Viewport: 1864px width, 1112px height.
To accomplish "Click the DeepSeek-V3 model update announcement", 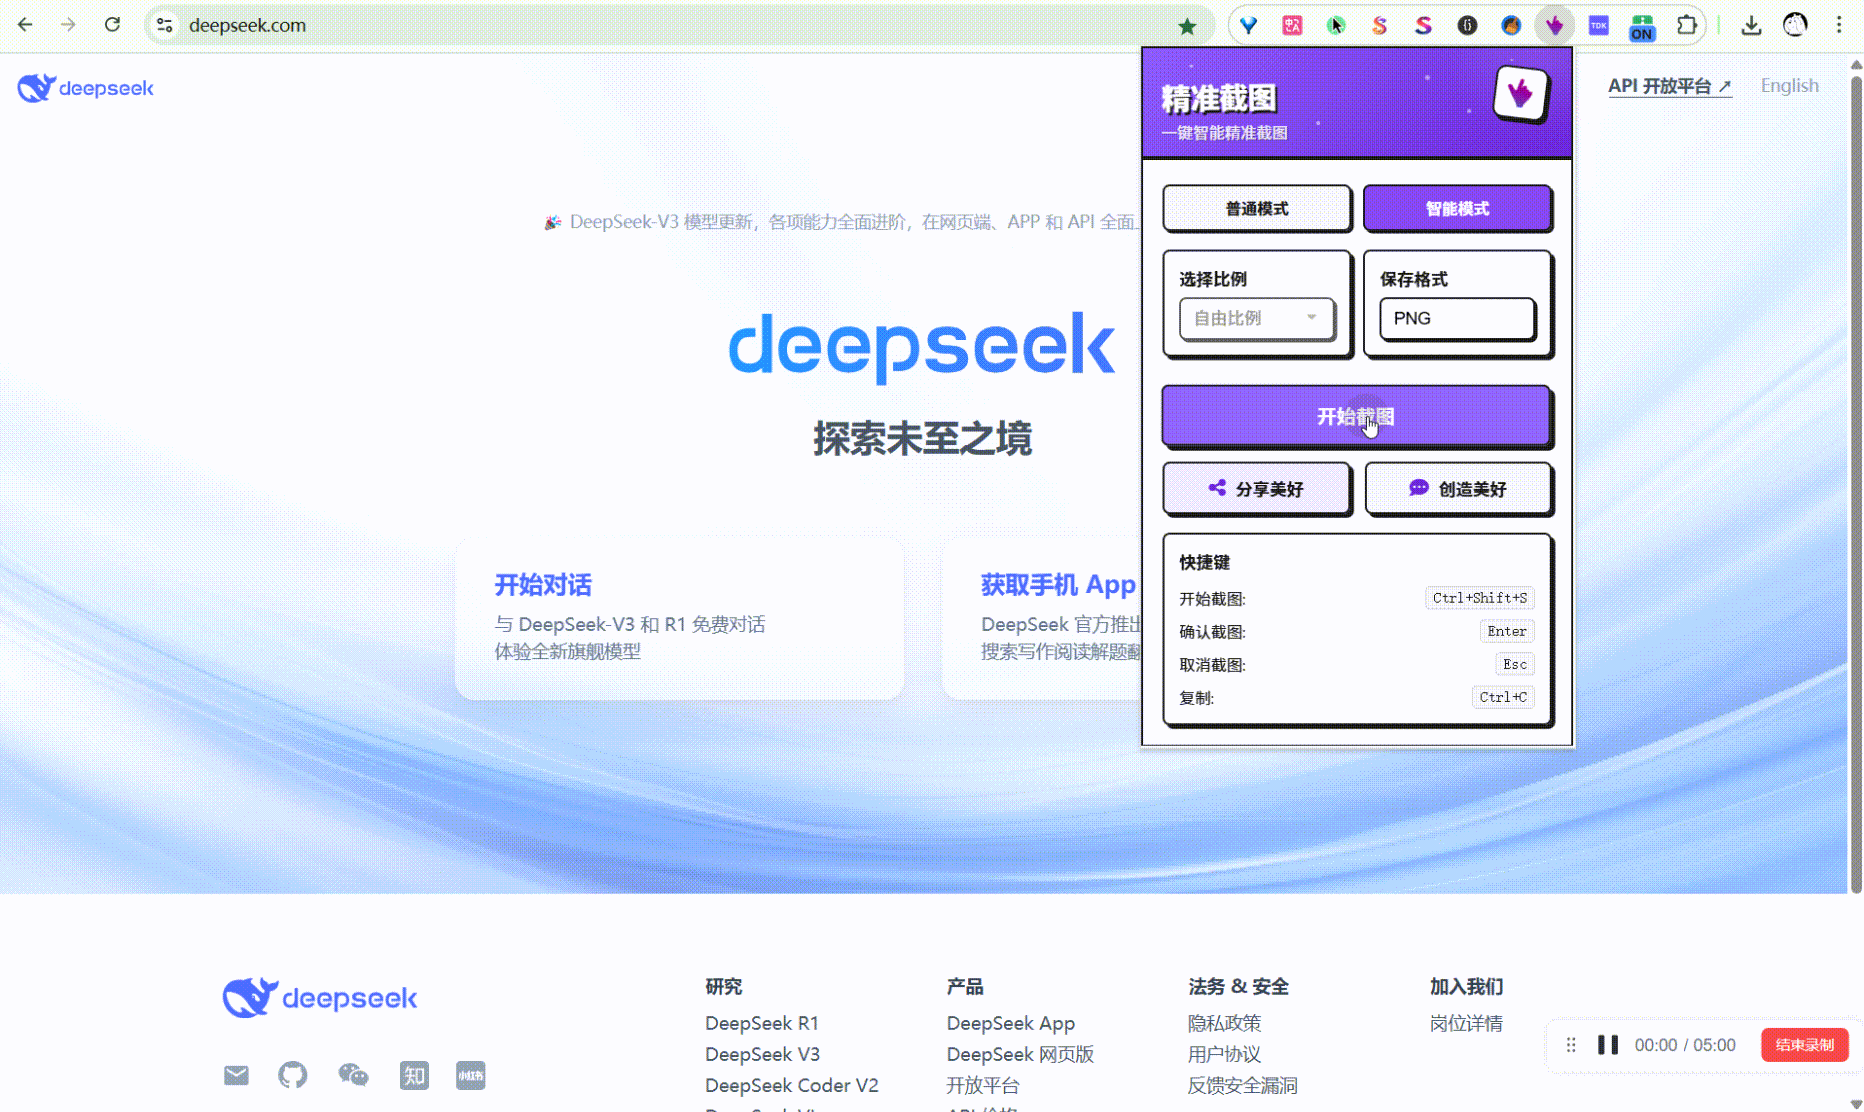I will pyautogui.click(x=840, y=222).
